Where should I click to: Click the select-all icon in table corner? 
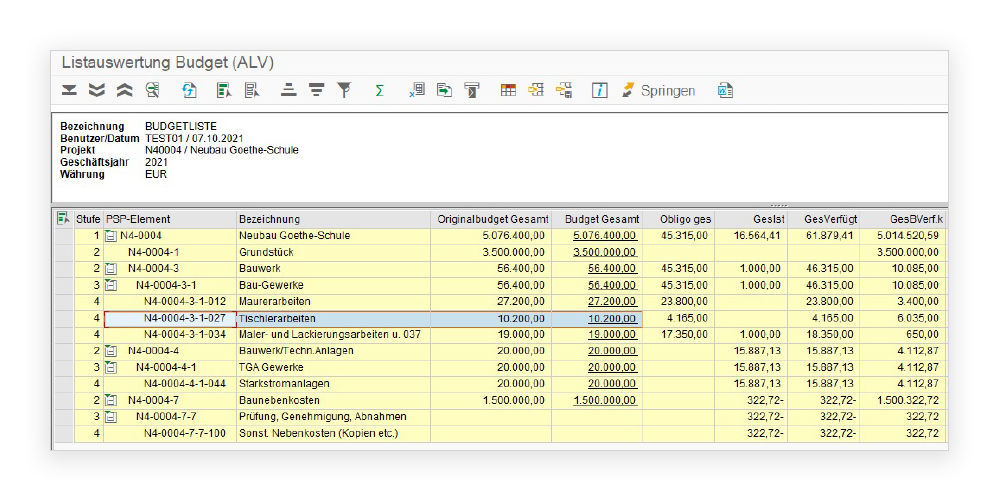(x=63, y=219)
